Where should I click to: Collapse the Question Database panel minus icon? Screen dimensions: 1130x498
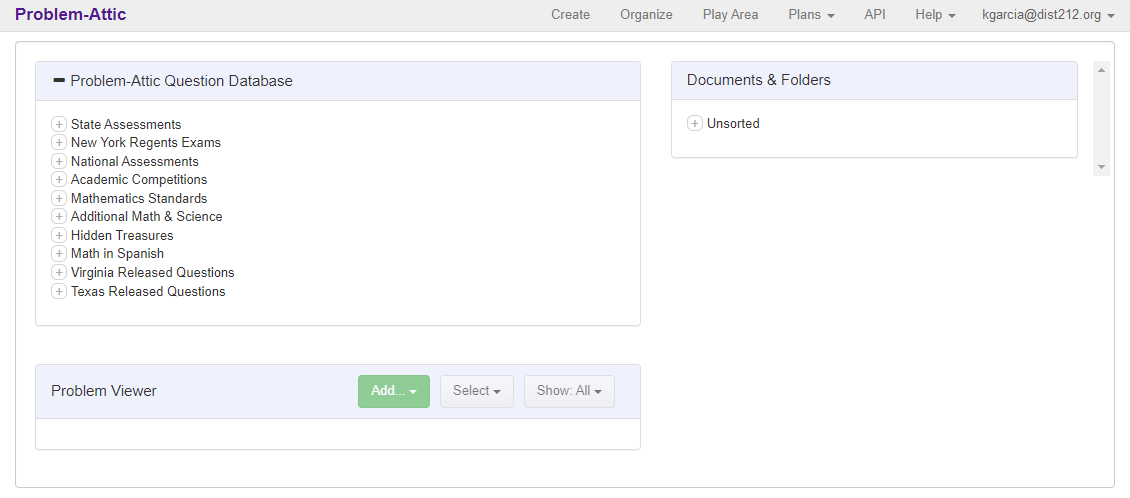pyautogui.click(x=59, y=81)
